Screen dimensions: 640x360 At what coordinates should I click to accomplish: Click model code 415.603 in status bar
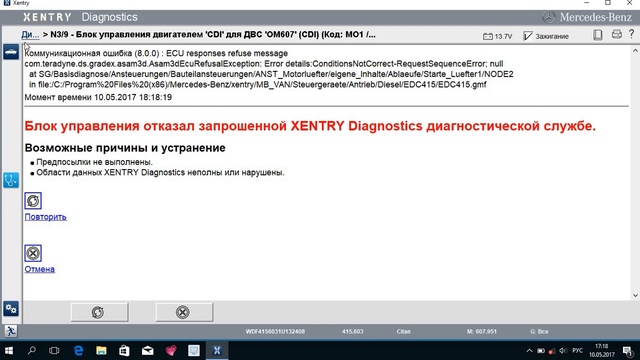(353, 331)
